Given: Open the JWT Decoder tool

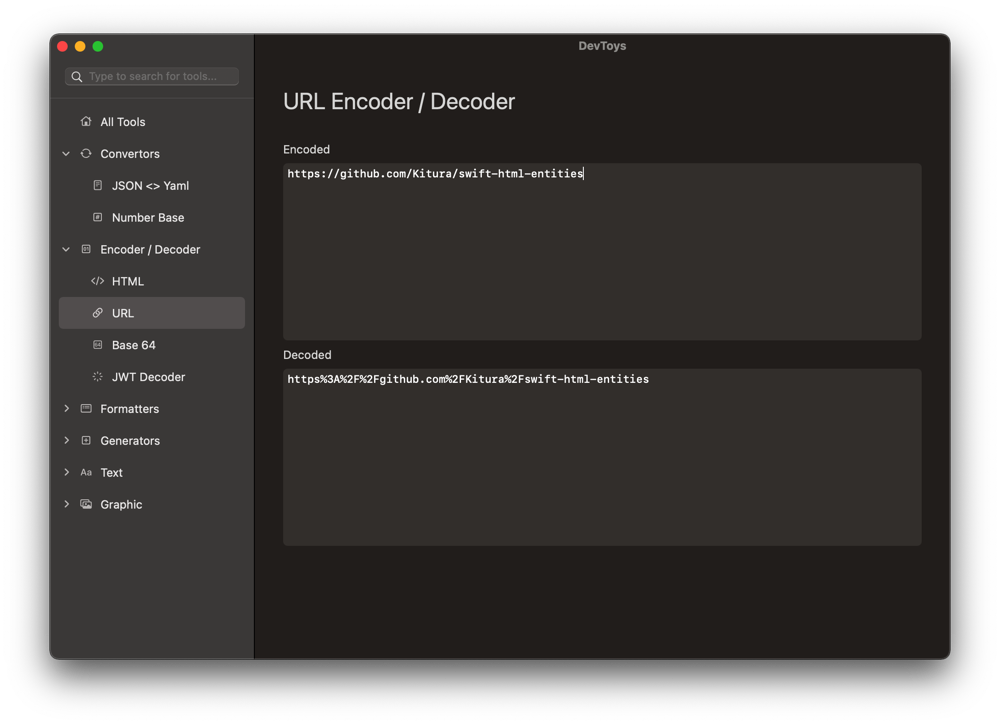Looking at the screenshot, I should point(148,377).
